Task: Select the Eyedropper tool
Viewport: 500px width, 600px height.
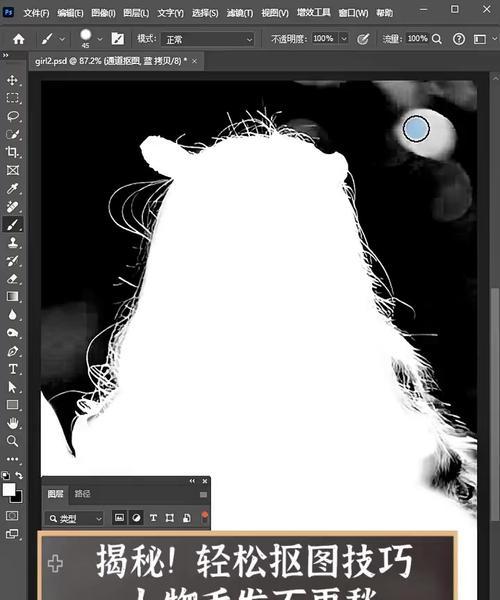Action: click(12, 188)
